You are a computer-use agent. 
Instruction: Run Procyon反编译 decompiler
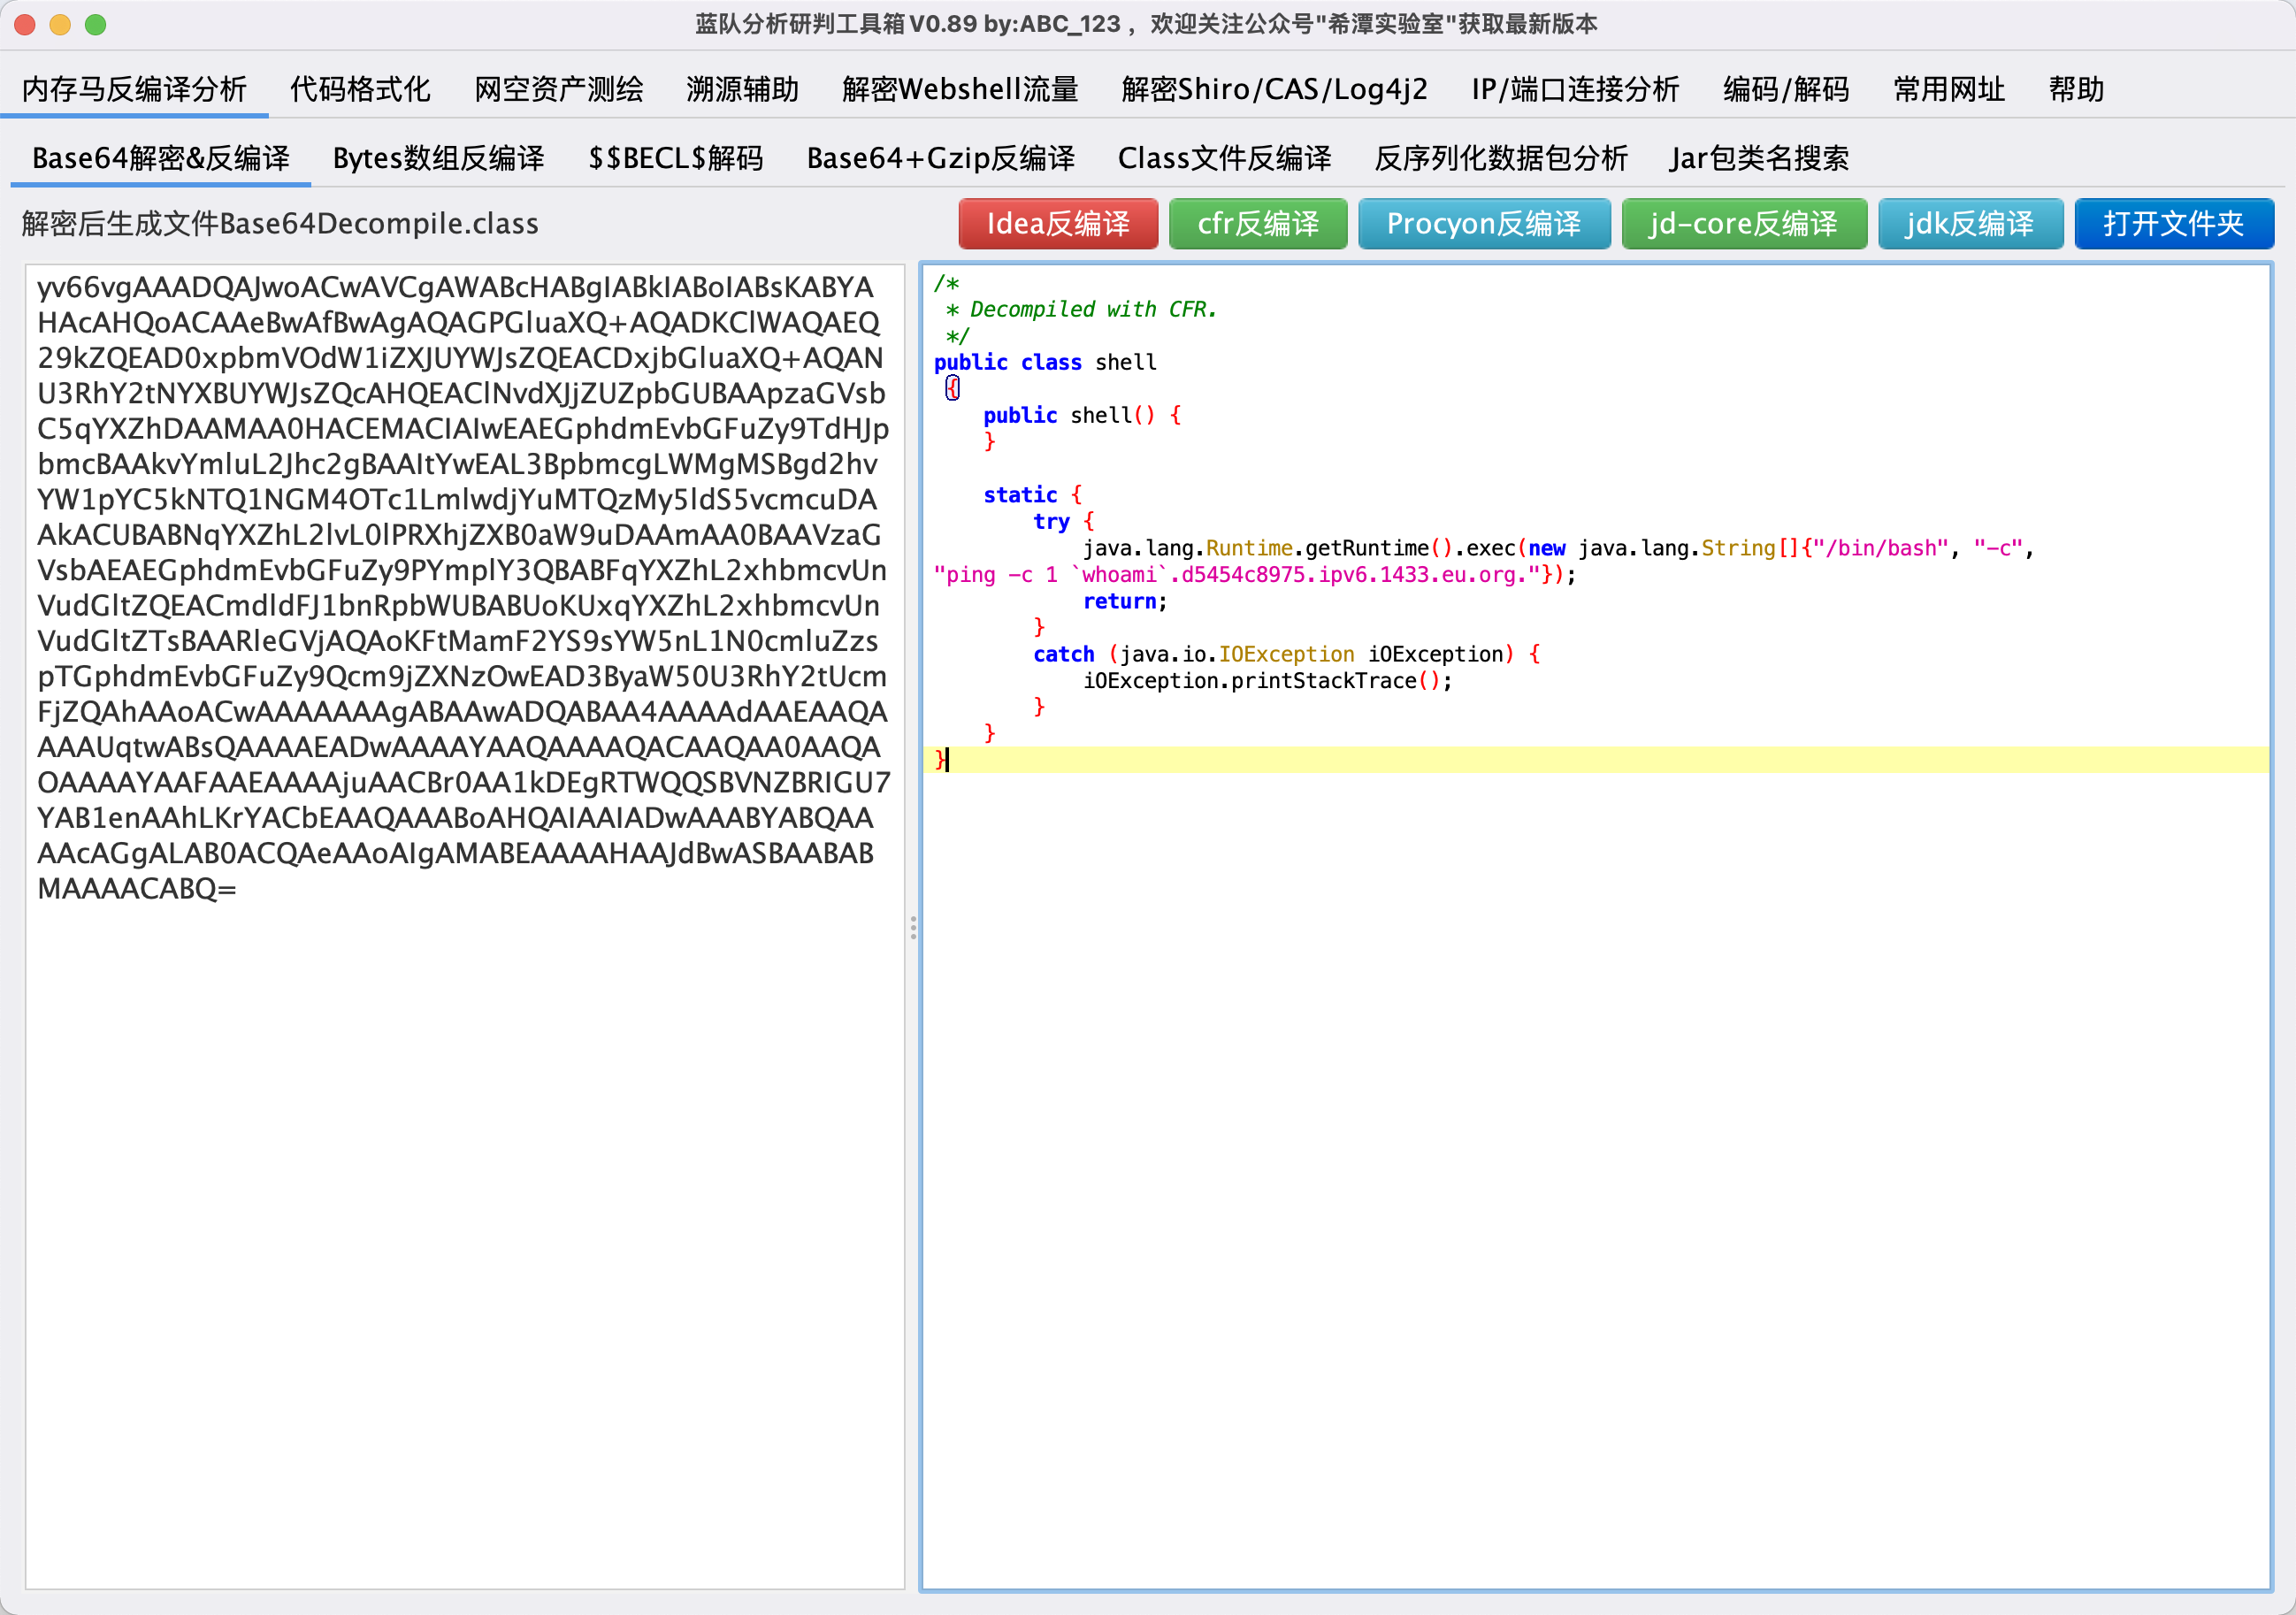click(1484, 223)
